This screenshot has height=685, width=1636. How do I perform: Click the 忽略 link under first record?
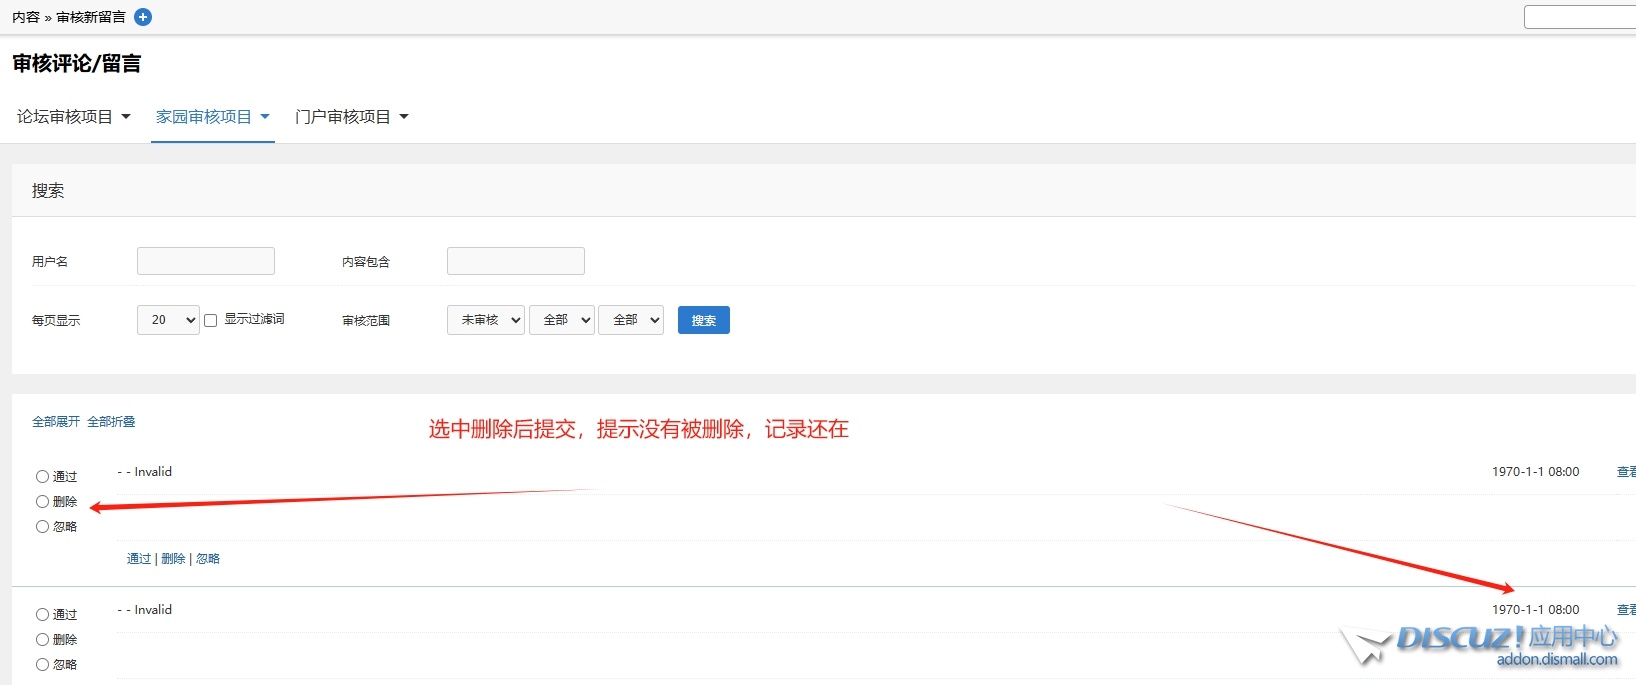[x=208, y=559]
